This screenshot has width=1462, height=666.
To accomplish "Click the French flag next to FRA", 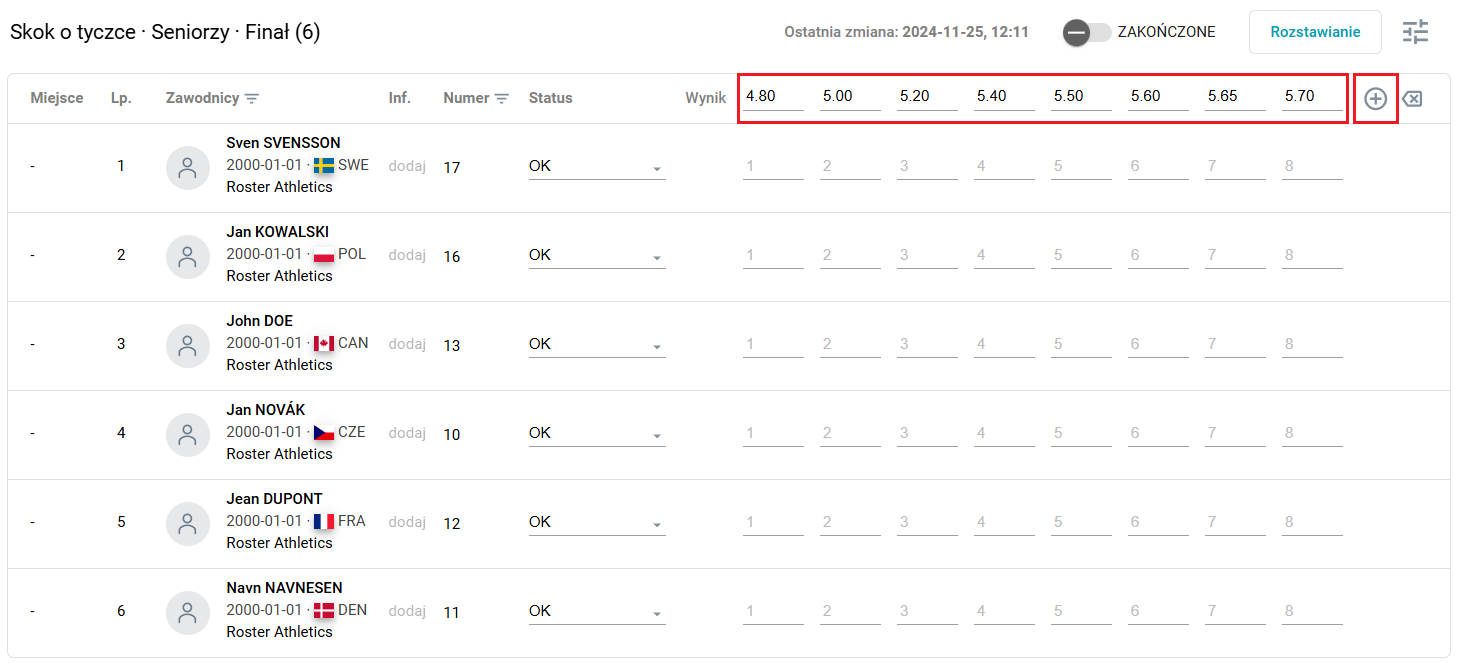I will click(324, 522).
